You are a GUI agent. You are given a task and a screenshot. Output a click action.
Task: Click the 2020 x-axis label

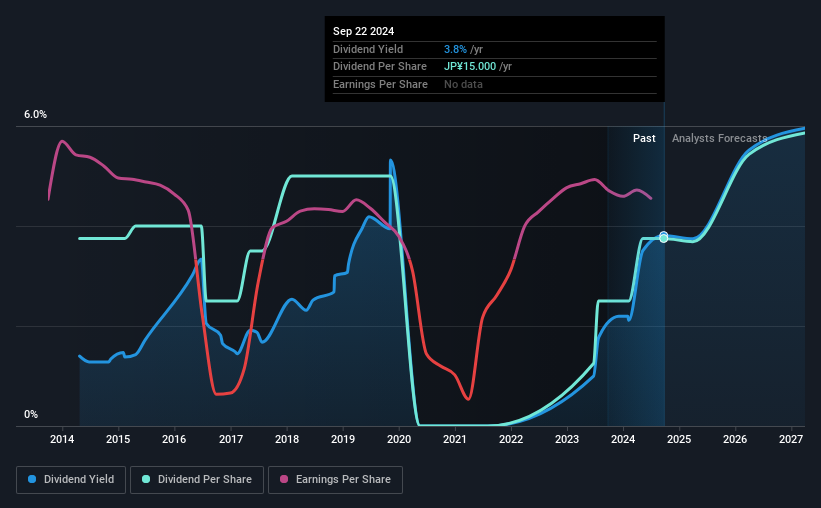(399, 439)
